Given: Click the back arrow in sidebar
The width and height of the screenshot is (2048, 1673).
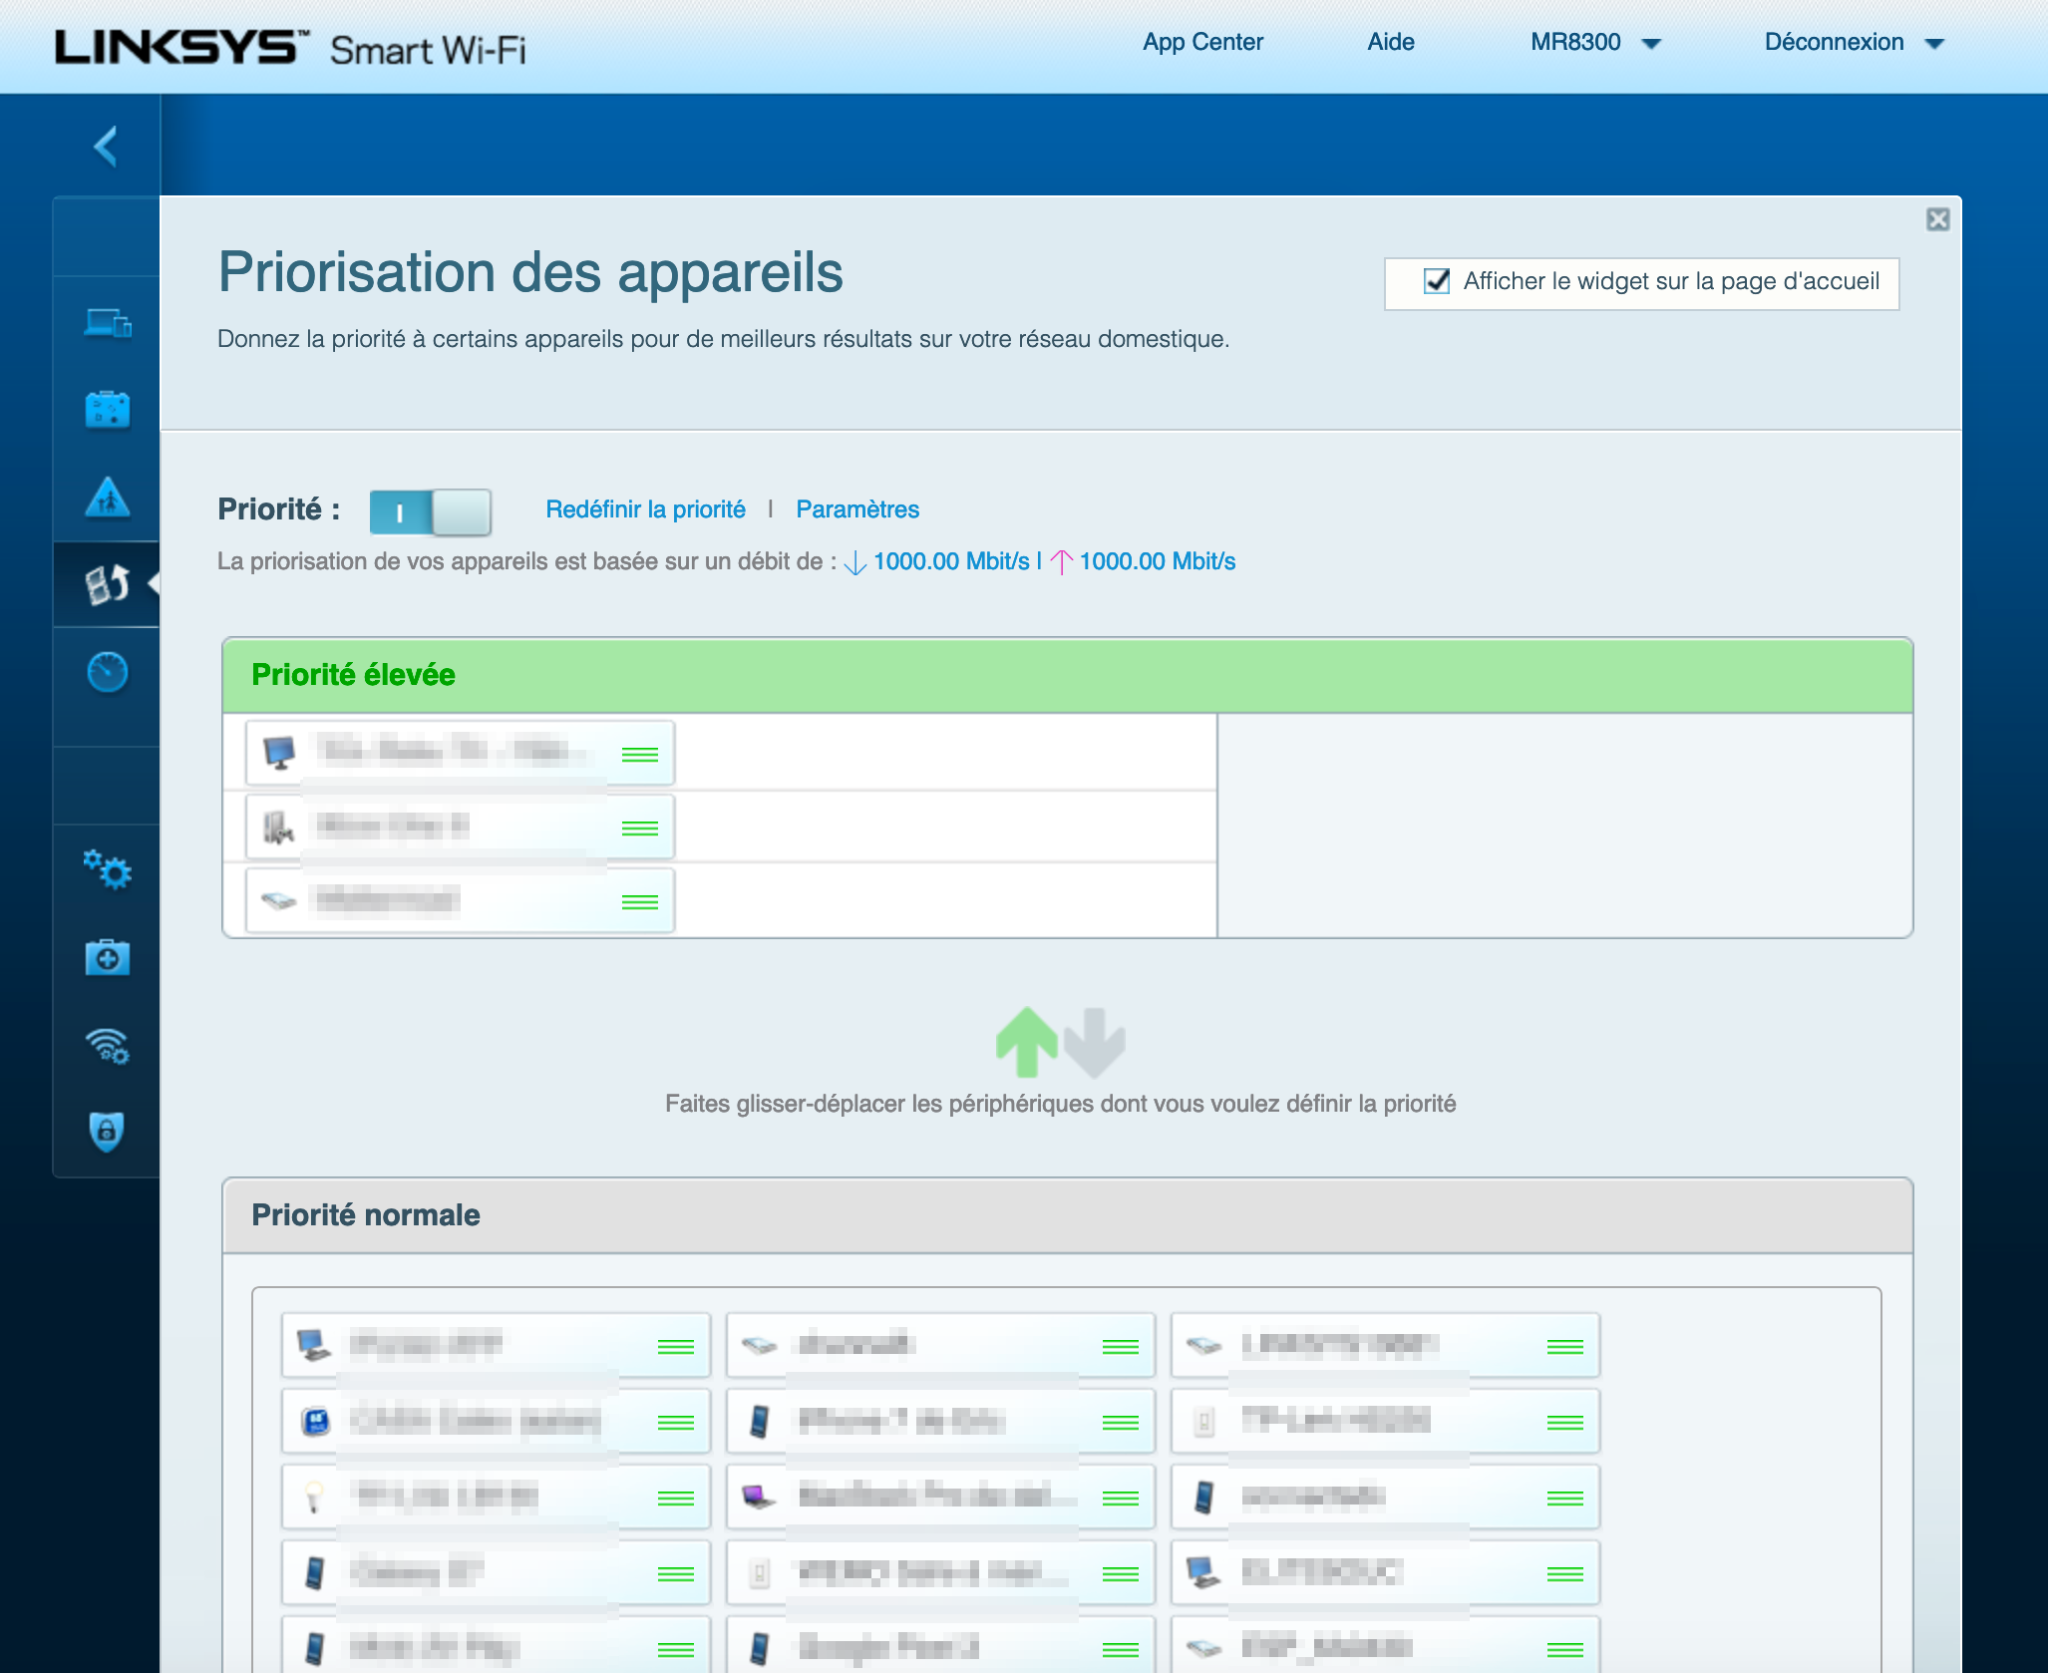Looking at the screenshot, I should 106,146.
